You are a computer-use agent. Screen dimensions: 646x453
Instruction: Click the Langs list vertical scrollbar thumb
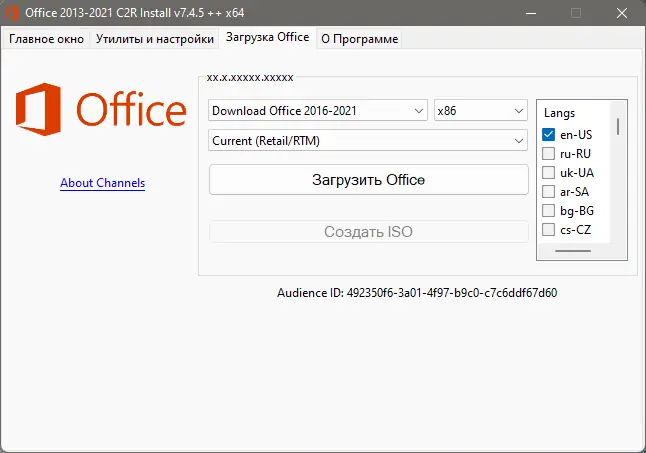[618, 126]
